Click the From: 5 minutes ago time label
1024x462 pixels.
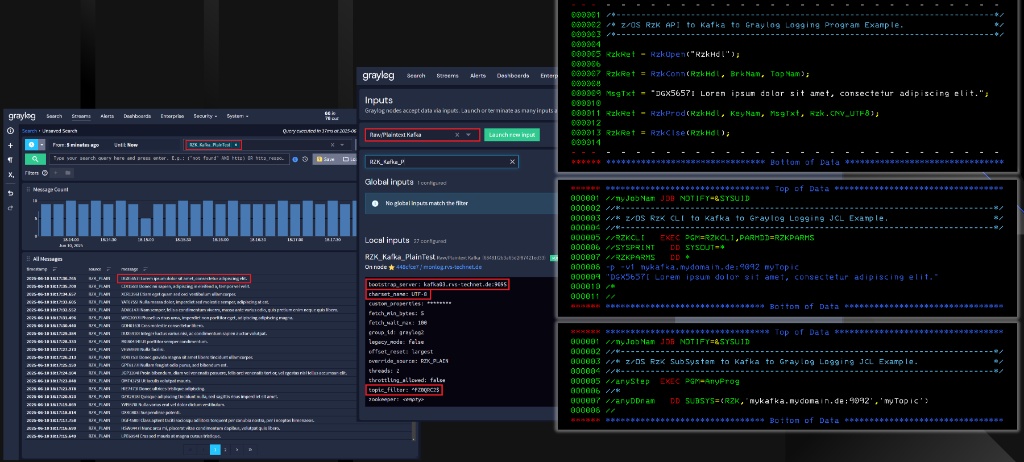(x=76, y=145)
